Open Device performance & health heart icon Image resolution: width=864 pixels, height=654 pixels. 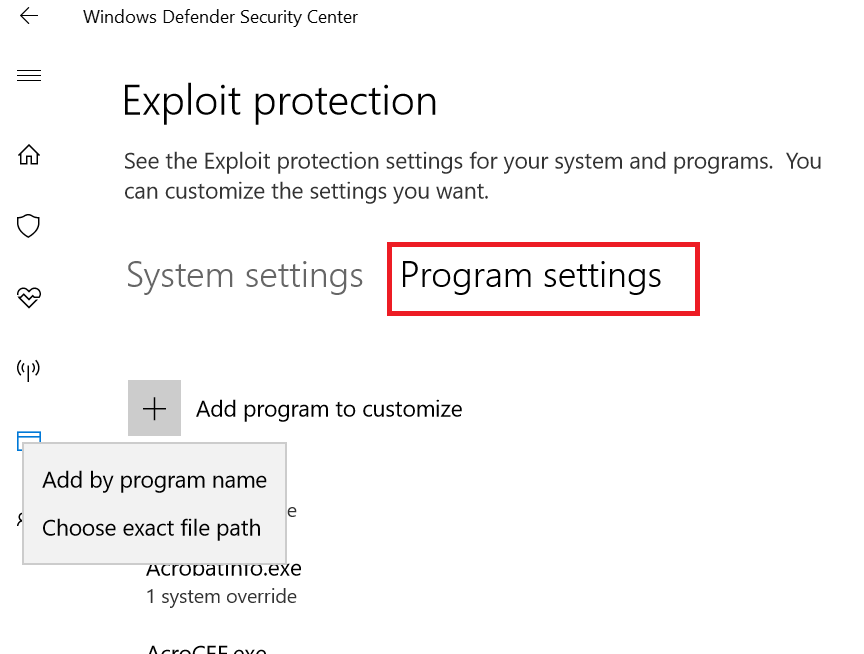coord(28,297)
